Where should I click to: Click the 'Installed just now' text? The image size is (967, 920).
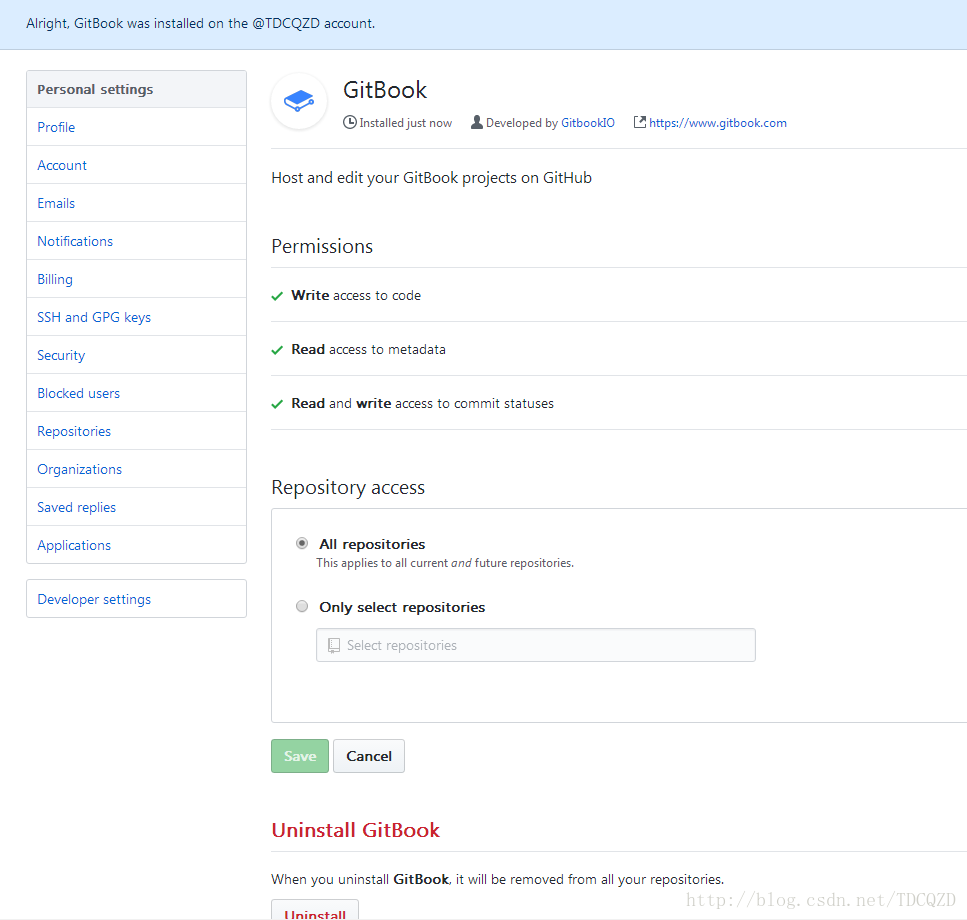tap(406, 123)
